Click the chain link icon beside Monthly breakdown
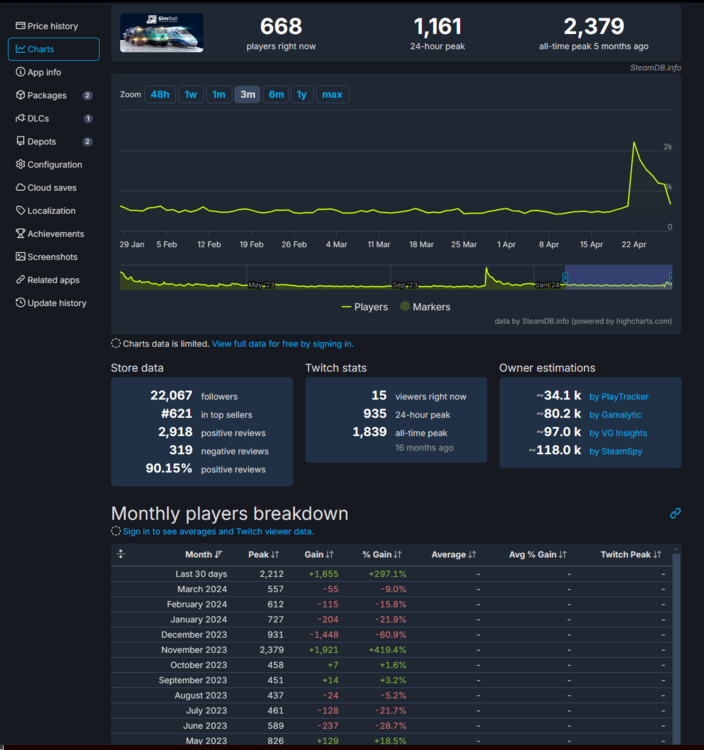The height and width of the screenshot is (750, 704). [x=675, y=513]
